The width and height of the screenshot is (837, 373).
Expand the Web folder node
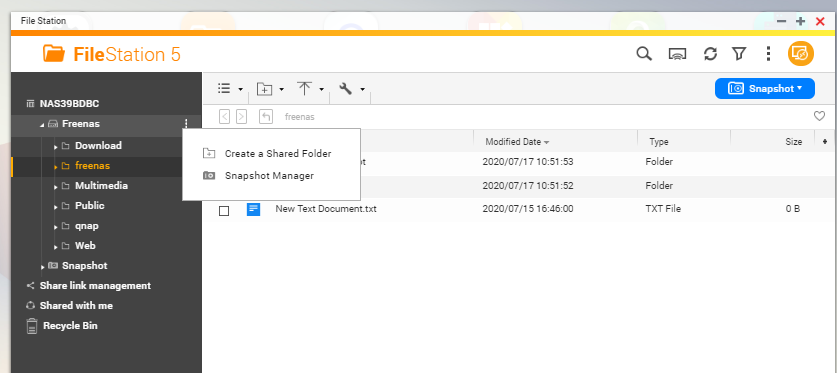(56, 247)
